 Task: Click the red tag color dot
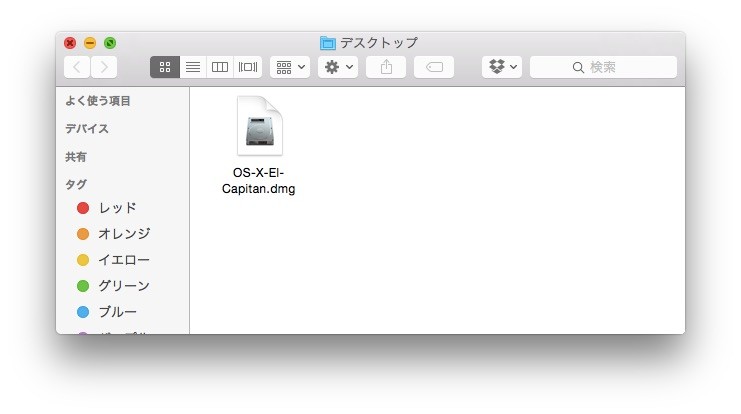83,208
